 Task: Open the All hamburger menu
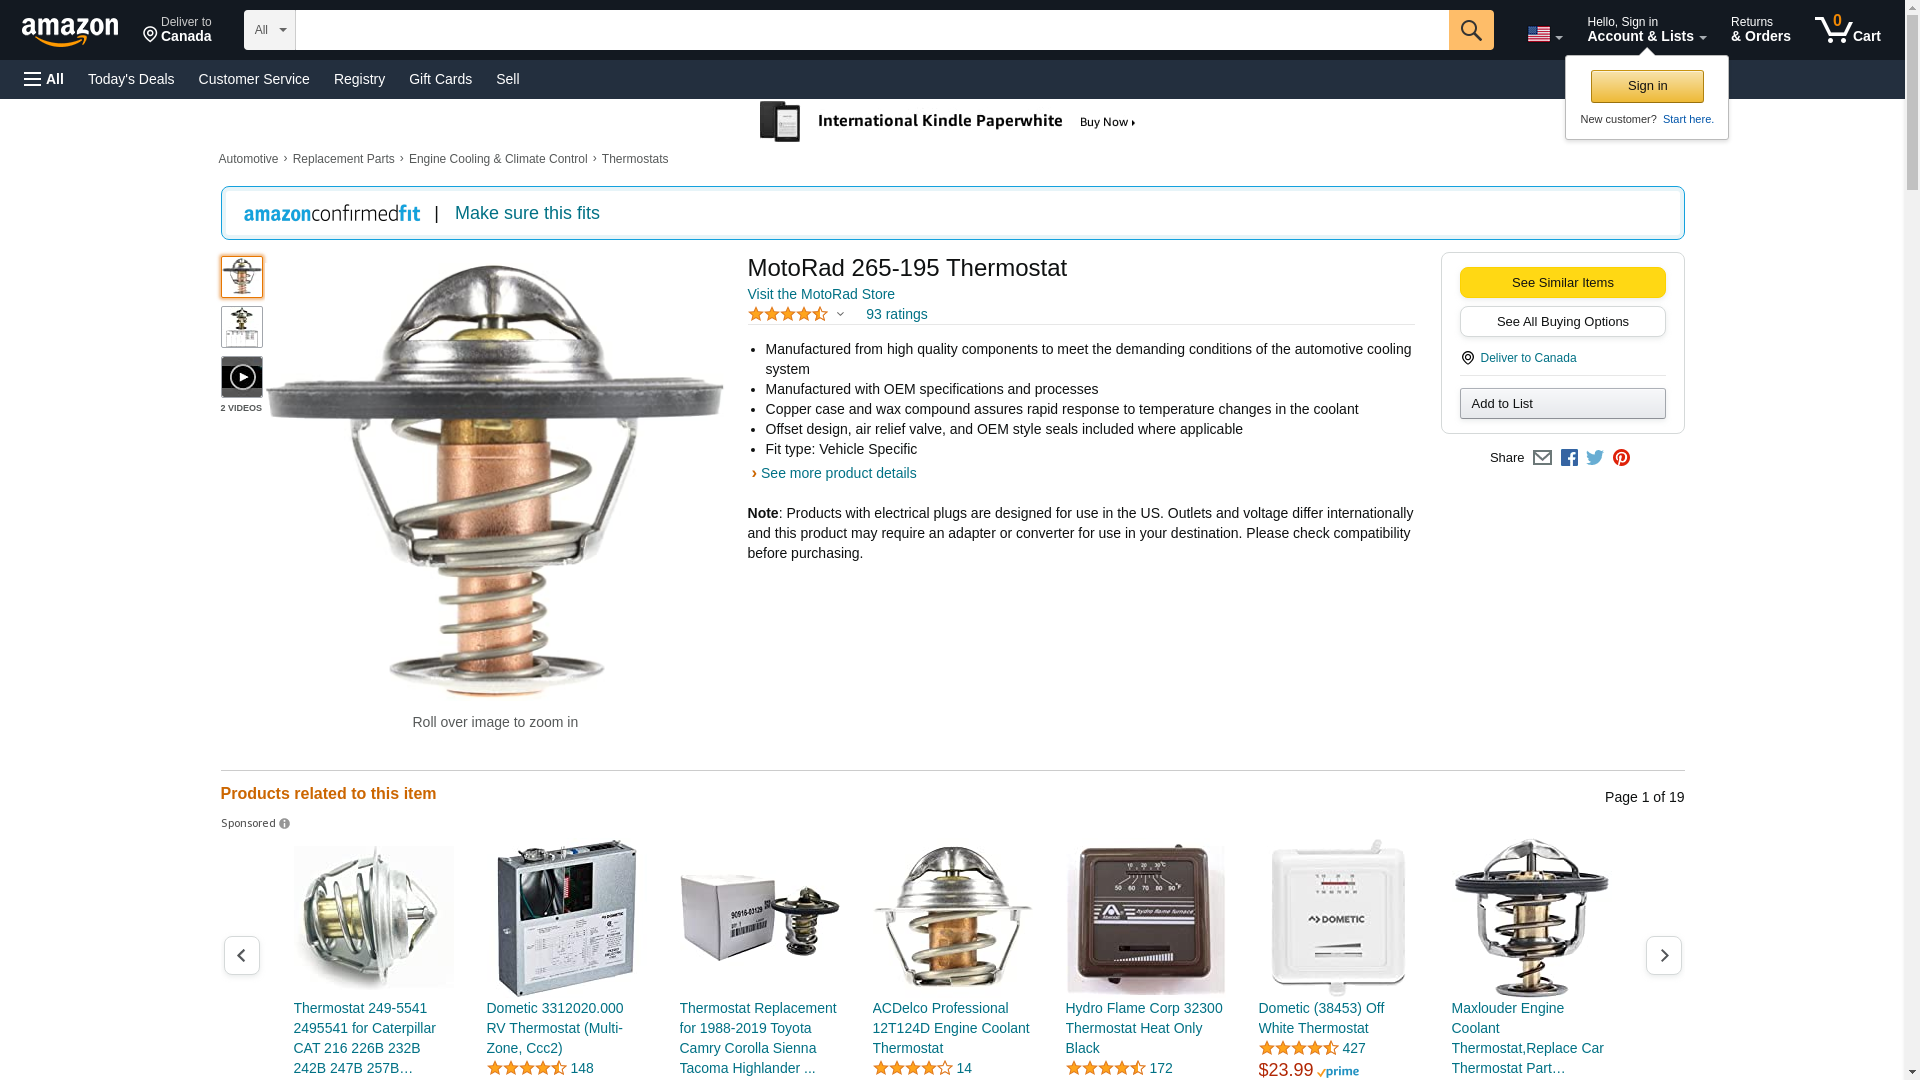click(x=44, y=79)
